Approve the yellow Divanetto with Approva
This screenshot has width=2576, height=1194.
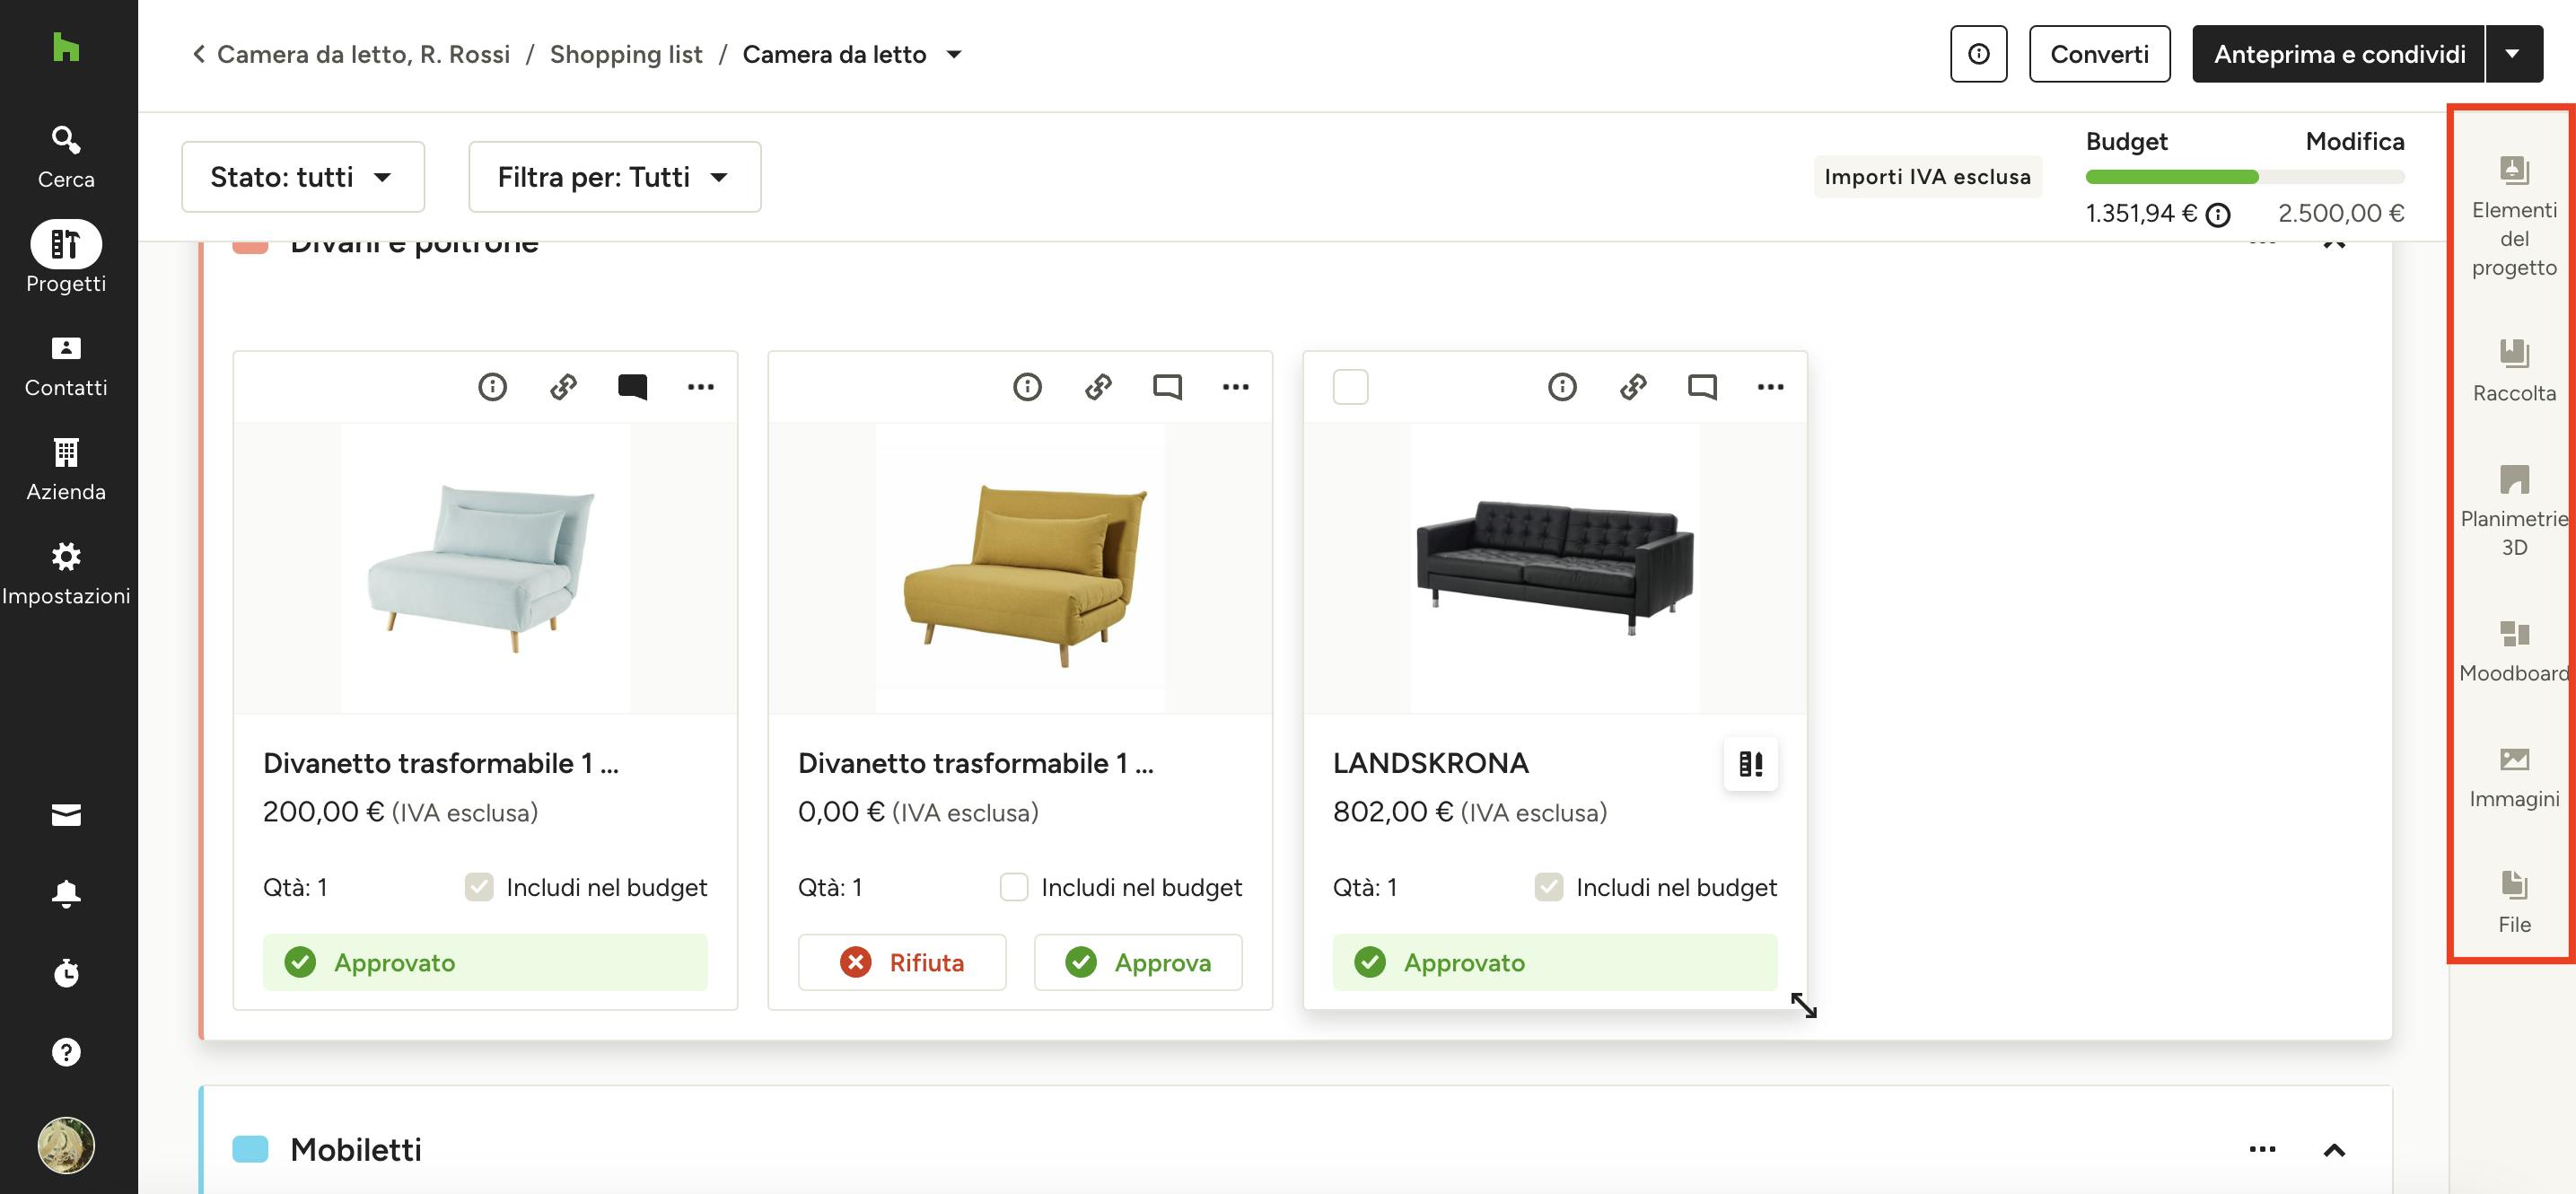[1138, 962]
